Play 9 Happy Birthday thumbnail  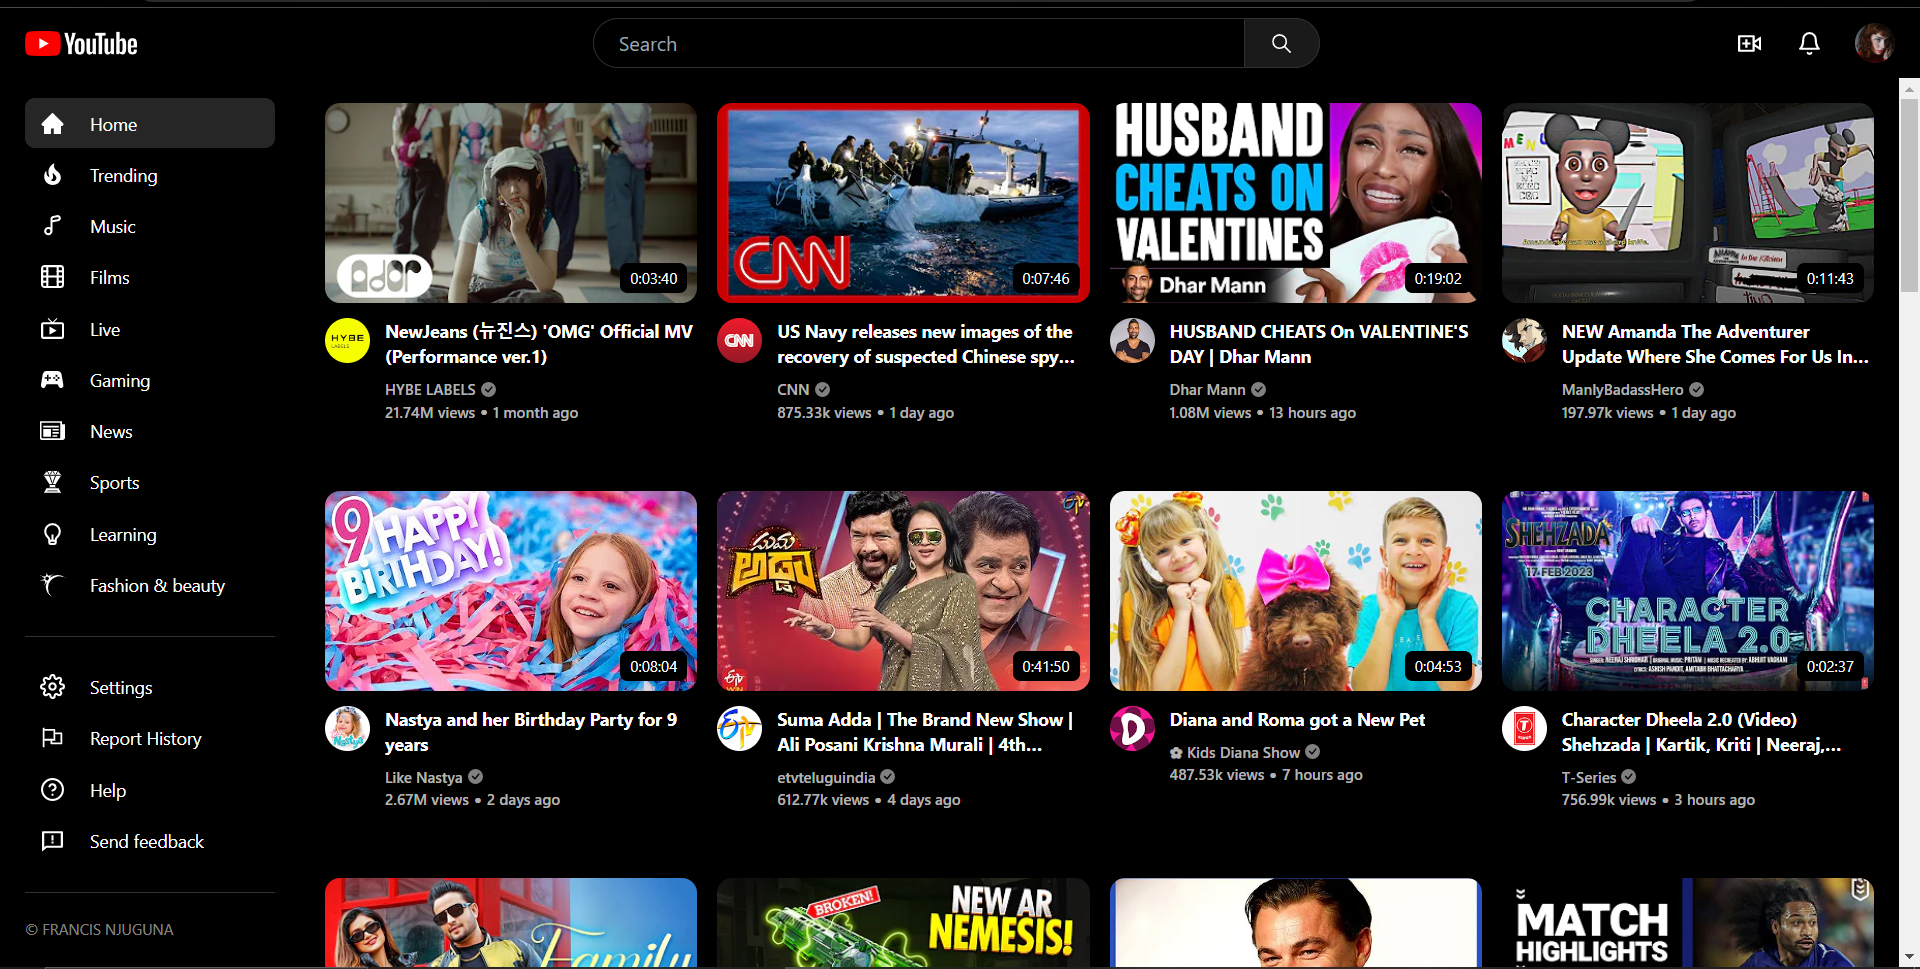pos(511,591)
